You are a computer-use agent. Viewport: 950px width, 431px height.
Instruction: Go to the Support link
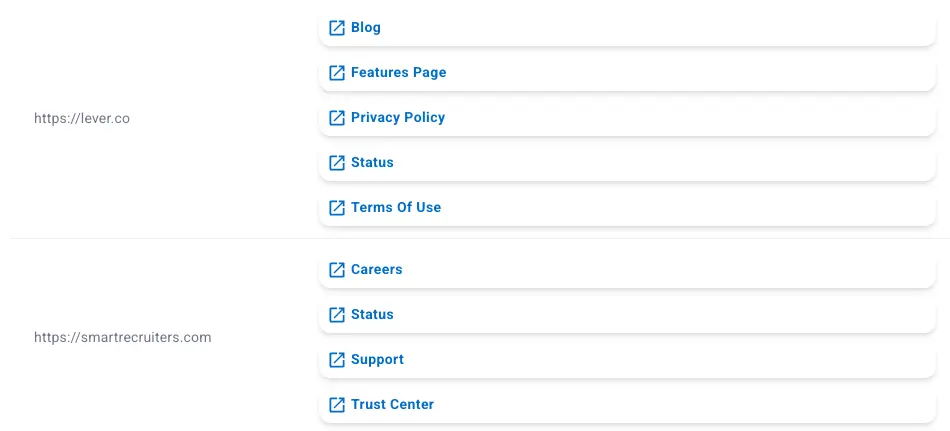click(x=377, y=360)
